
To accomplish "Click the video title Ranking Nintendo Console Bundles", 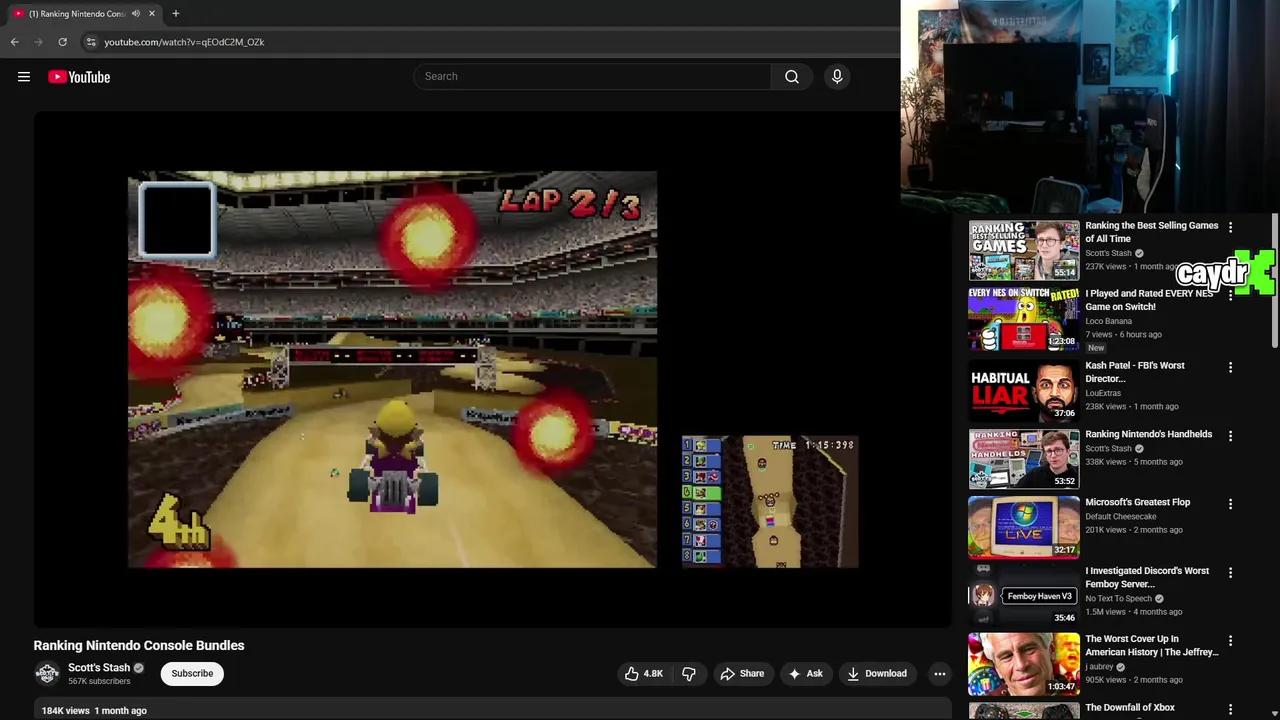I will coord(139,646).
